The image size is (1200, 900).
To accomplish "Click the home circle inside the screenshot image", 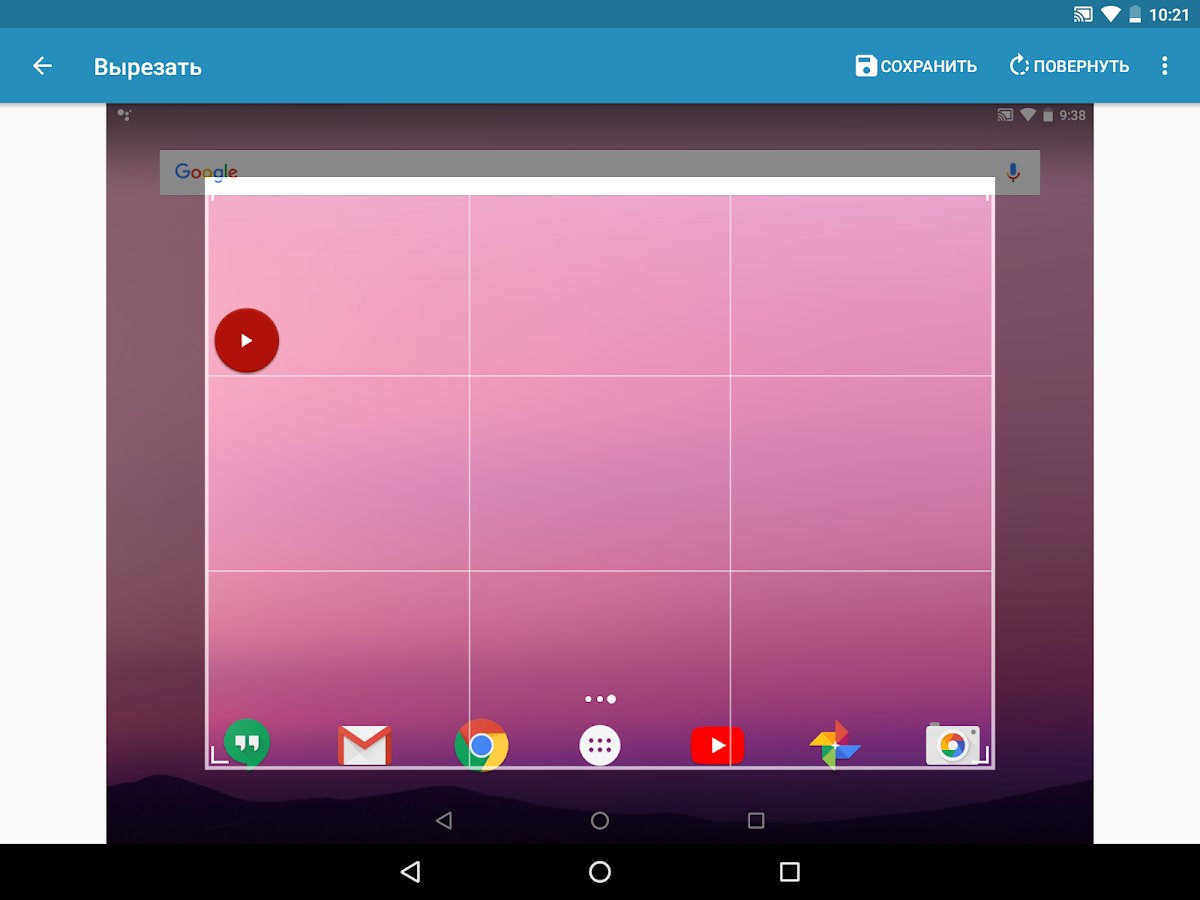I will 600,820.
